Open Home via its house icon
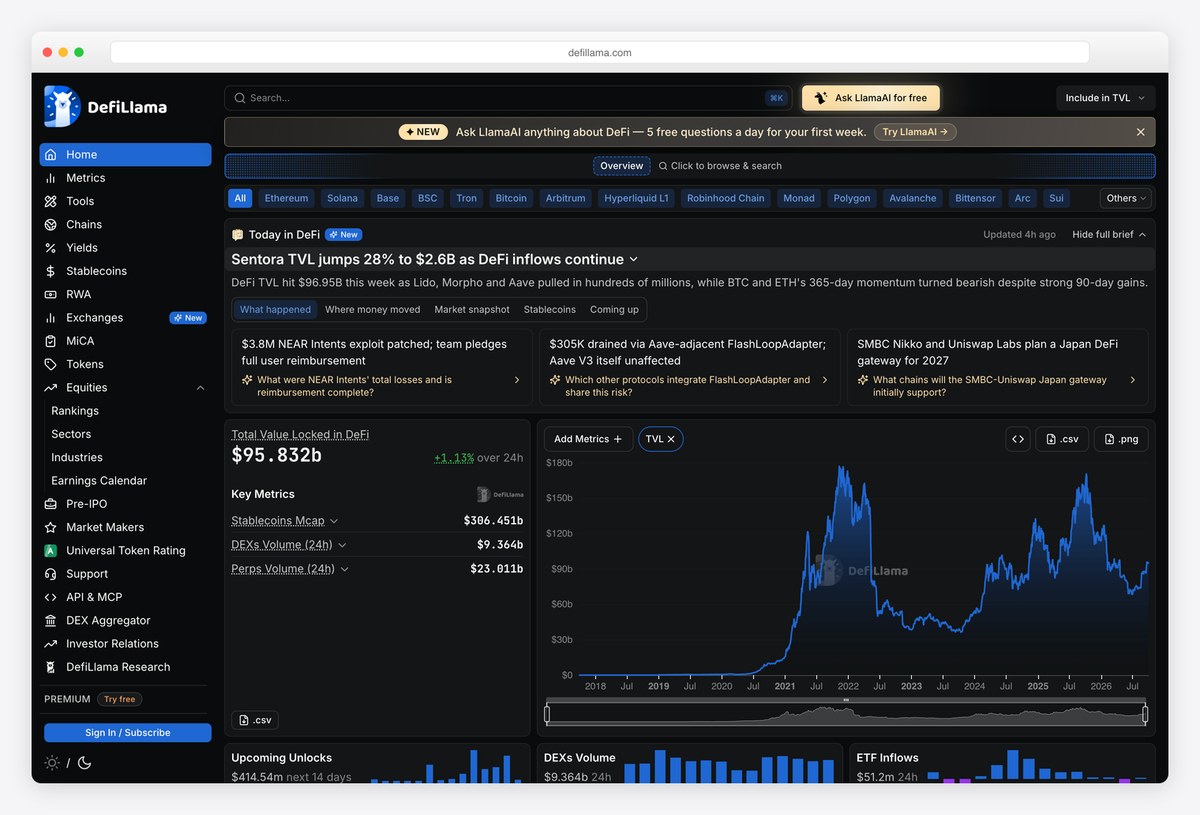The height and width of the screenshot is (815, 1200). (51, 155)
